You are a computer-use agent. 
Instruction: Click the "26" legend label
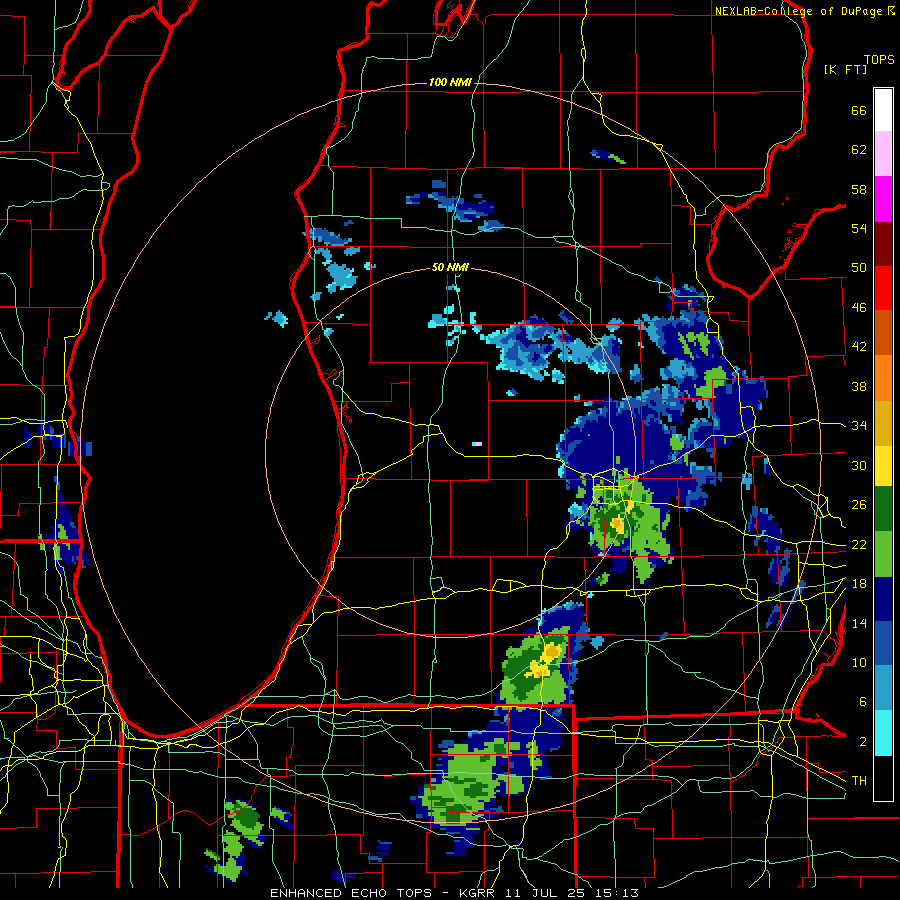pos(859,505)
